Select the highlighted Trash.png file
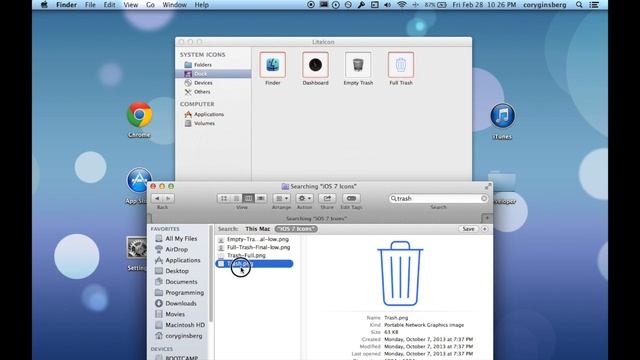This screenshot has width=640, height=360. 254,264
